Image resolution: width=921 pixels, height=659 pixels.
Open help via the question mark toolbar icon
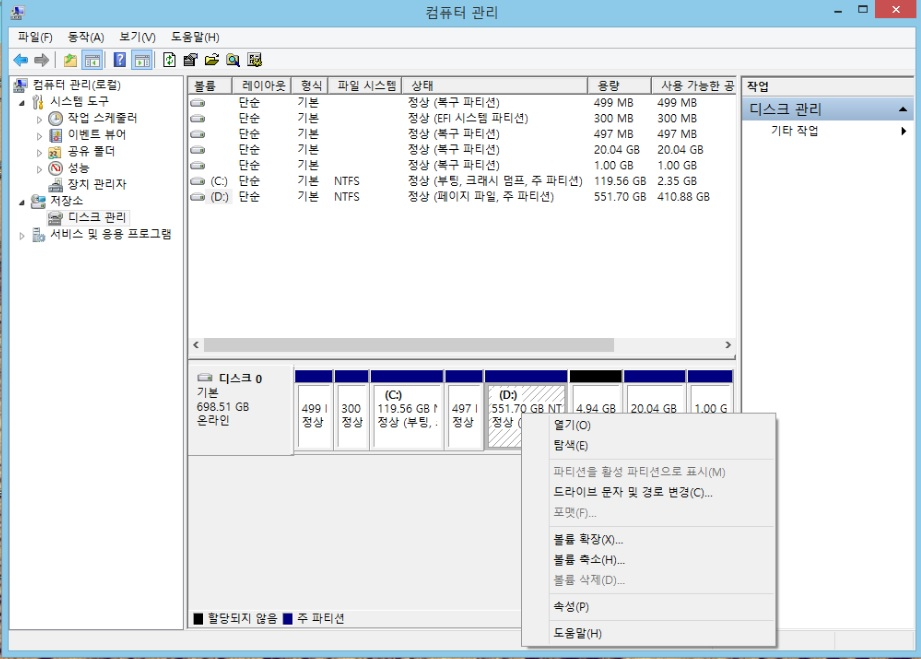(x=120, y=58)
